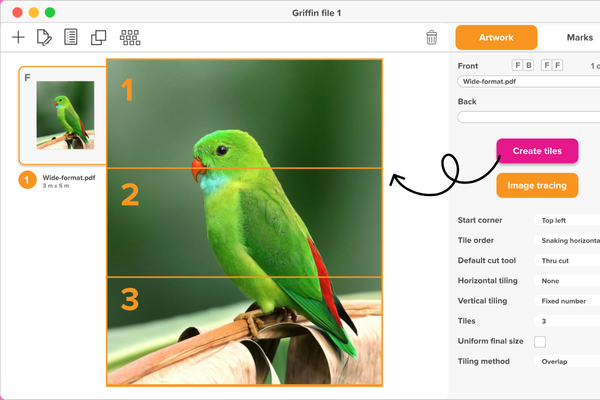Enable Uniform final size checkbox
The image size is (600, 400).
(540, 341)
